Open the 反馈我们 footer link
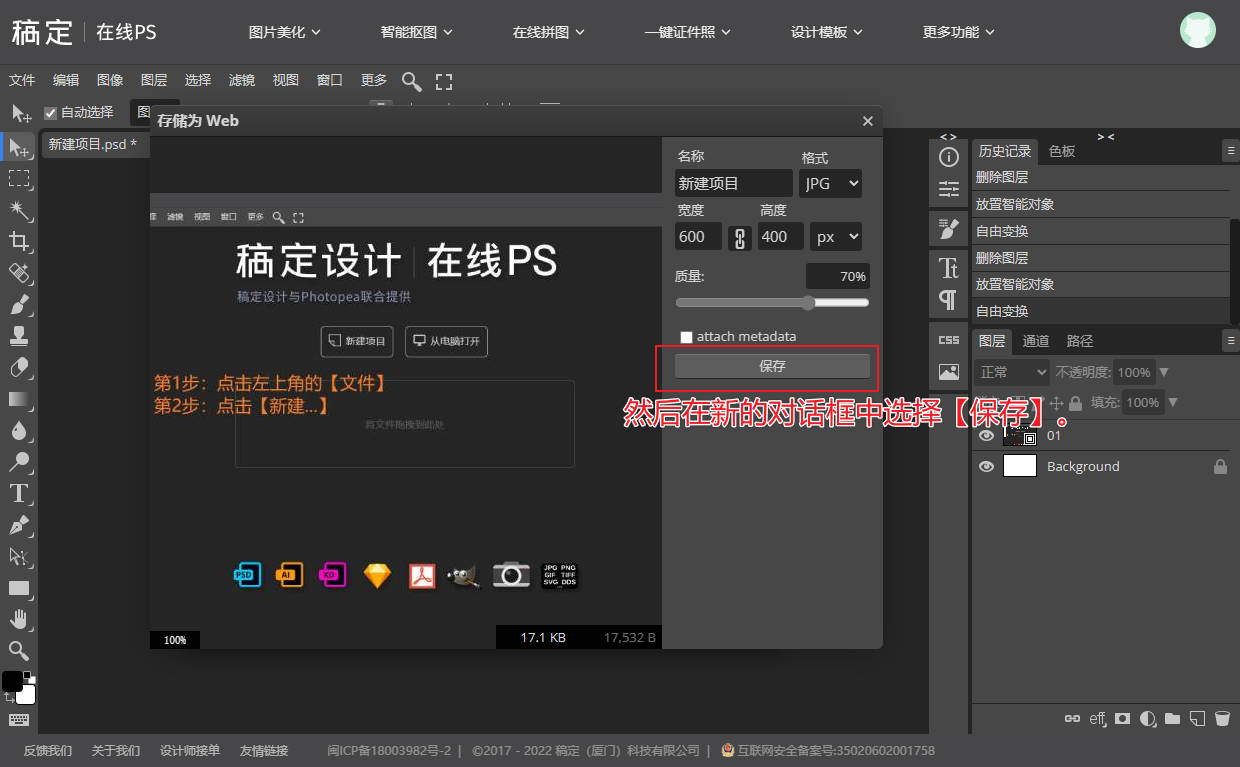This screenshot has height=767, width=1240. coord(48,750)
